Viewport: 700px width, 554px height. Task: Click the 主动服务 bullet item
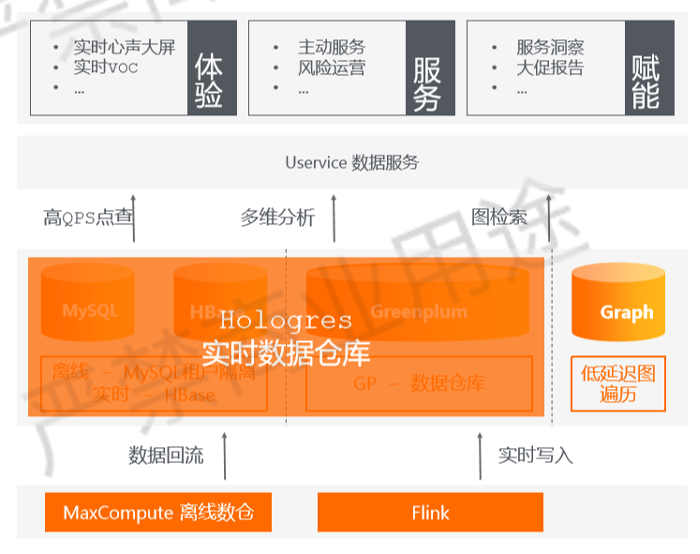coord(332,47)
